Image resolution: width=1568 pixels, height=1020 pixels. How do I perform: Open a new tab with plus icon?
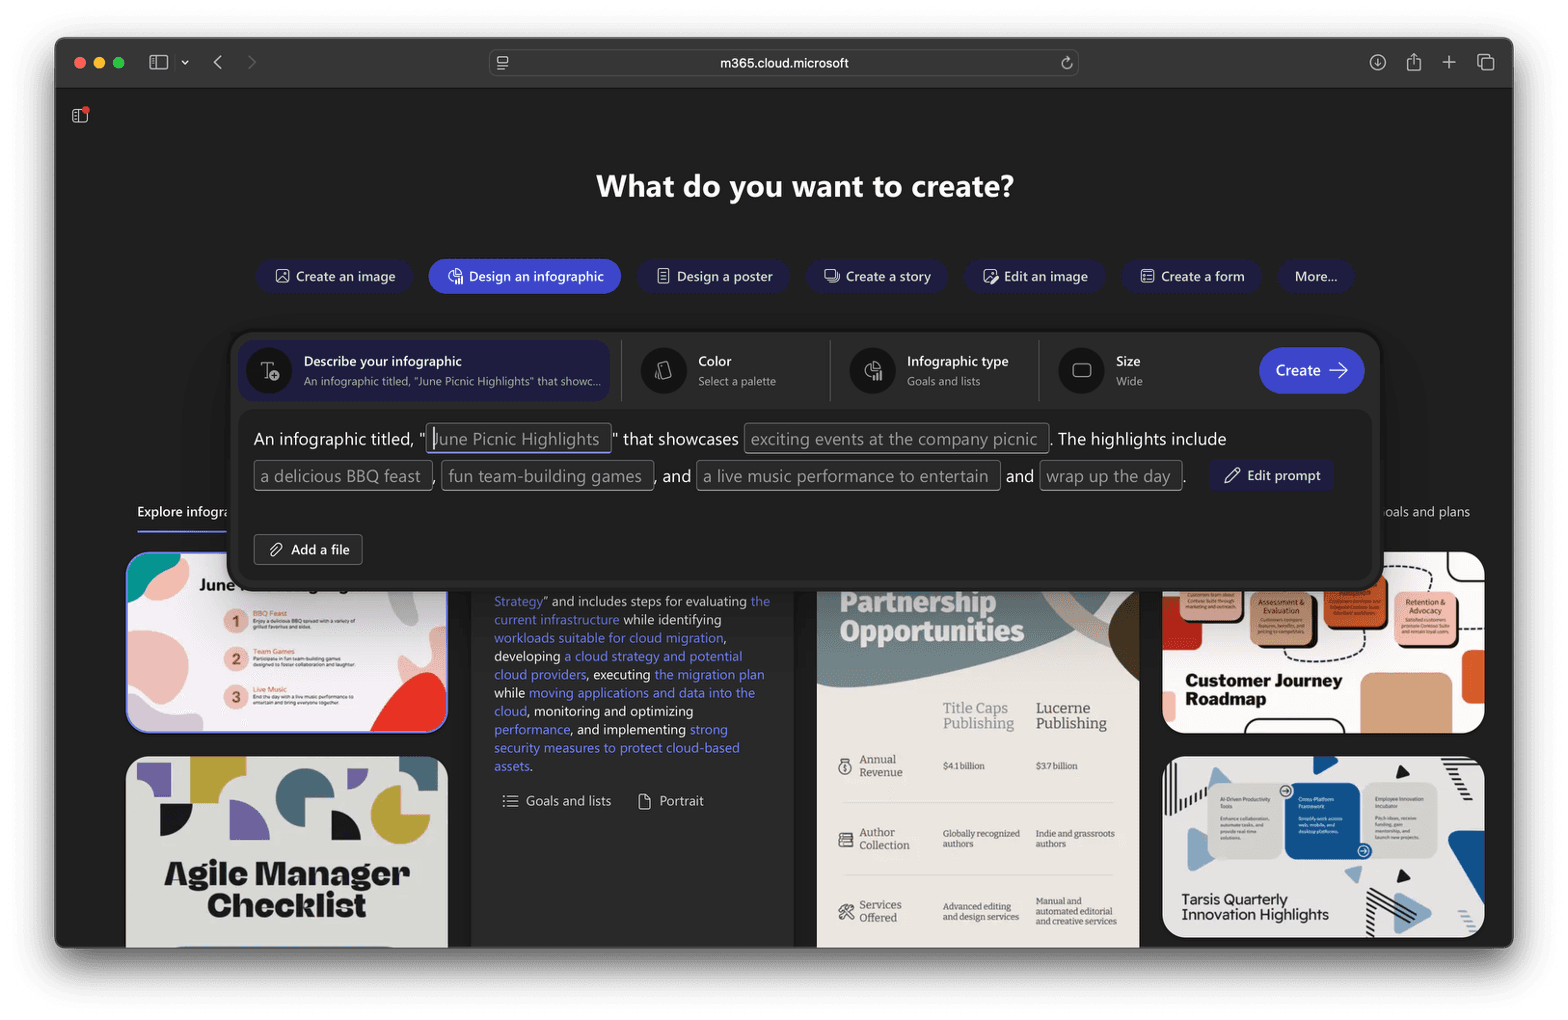point(1448,62)
